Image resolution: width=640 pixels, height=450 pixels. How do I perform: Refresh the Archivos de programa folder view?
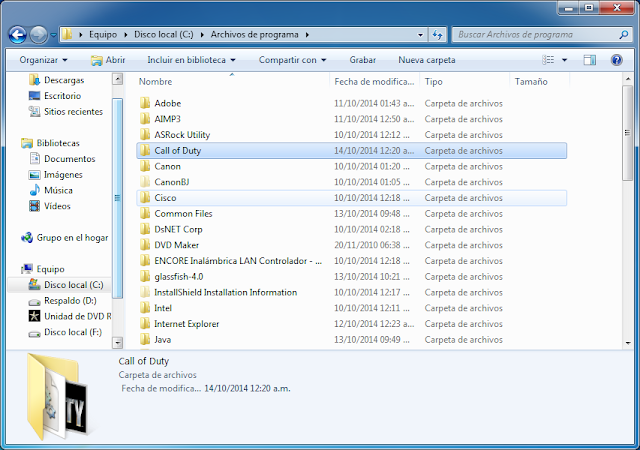pos(438,35)
